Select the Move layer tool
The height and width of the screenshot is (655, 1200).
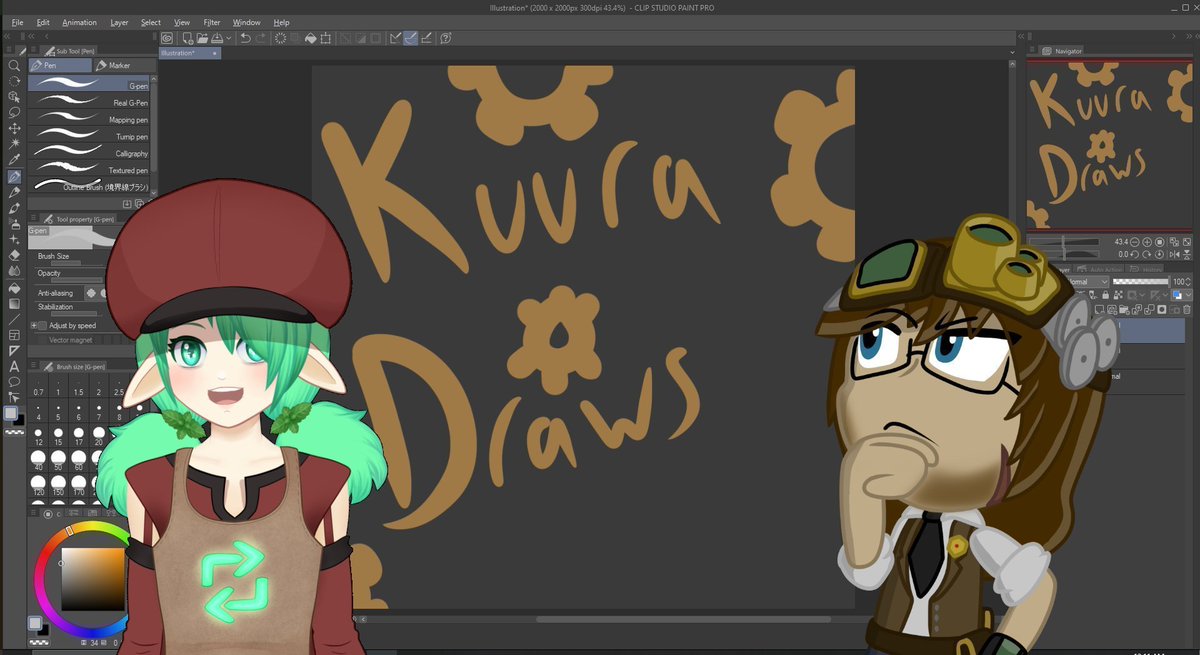[x=14, y=129]
